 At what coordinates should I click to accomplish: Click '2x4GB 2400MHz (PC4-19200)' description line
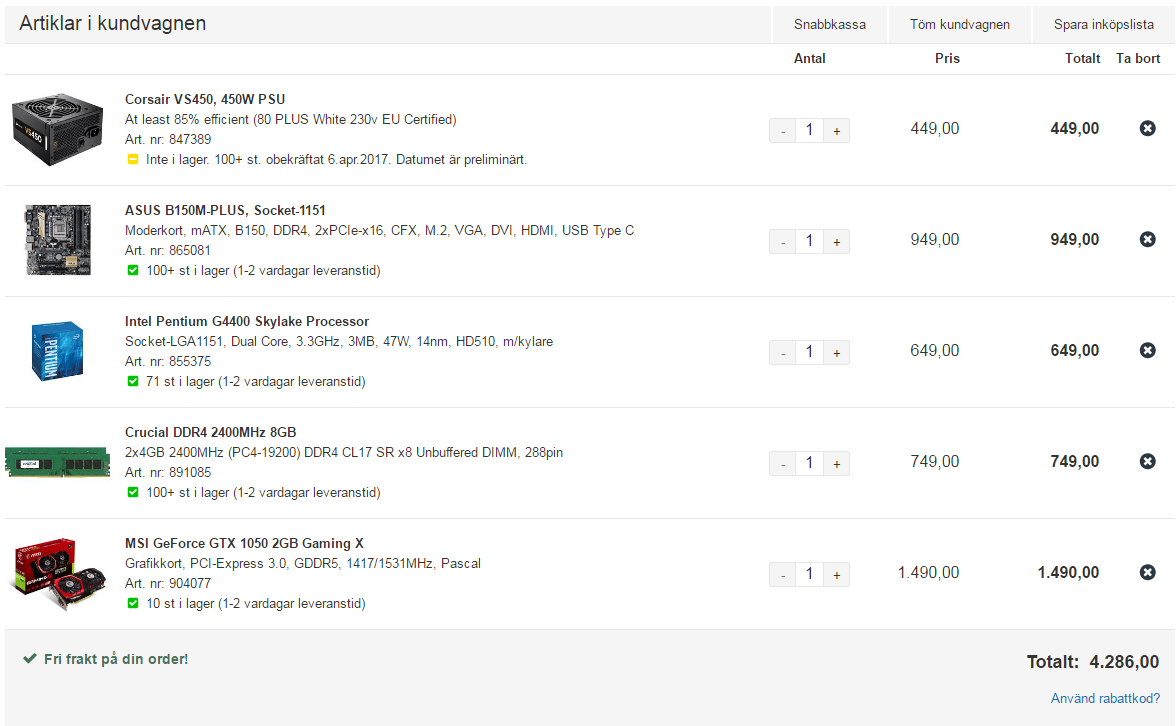click(344, 452)
